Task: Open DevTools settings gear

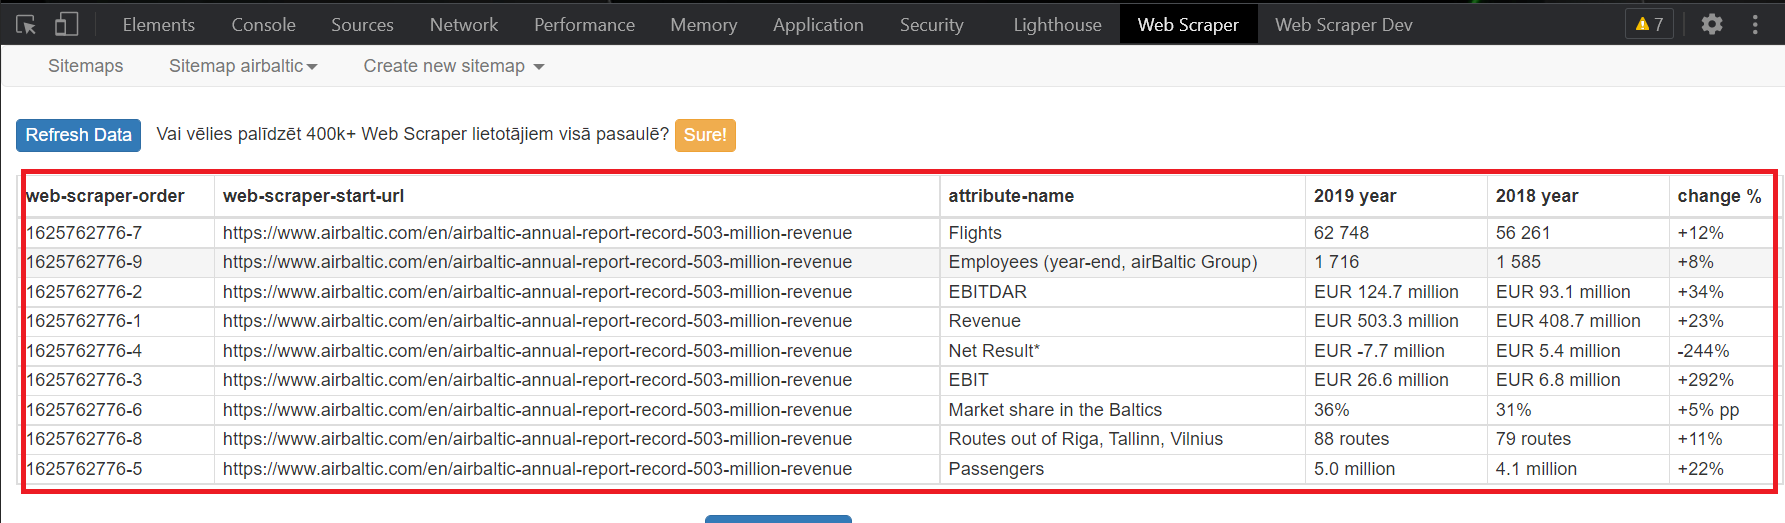Action: [1712, 24]
